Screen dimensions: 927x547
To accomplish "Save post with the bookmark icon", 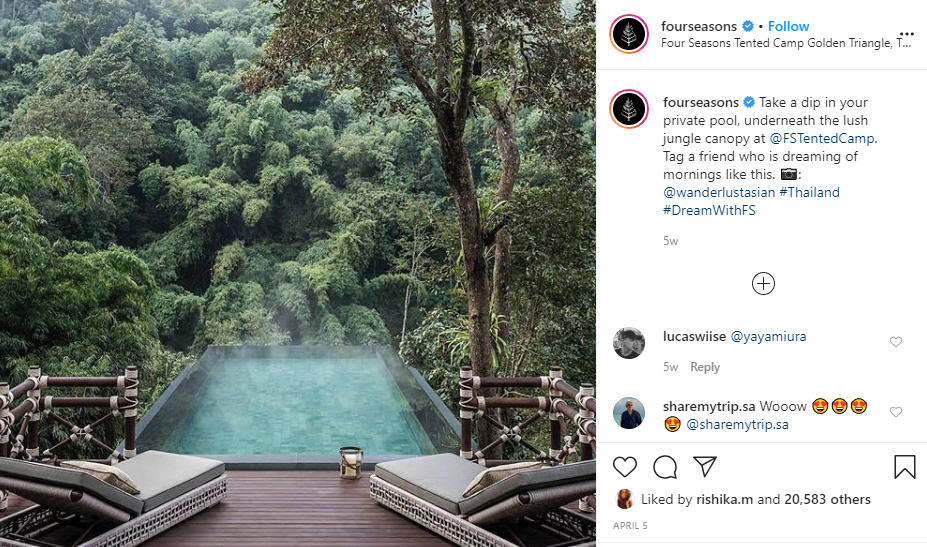I will click(x=904, y=466).
